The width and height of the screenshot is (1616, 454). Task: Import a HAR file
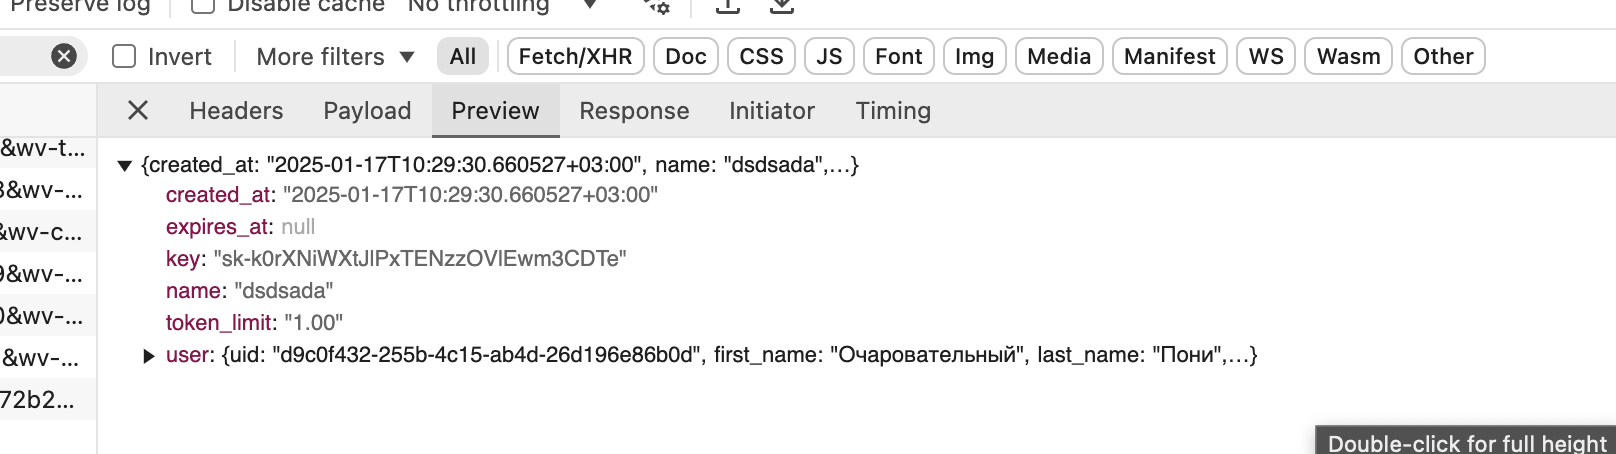click(x=728, y=6)
